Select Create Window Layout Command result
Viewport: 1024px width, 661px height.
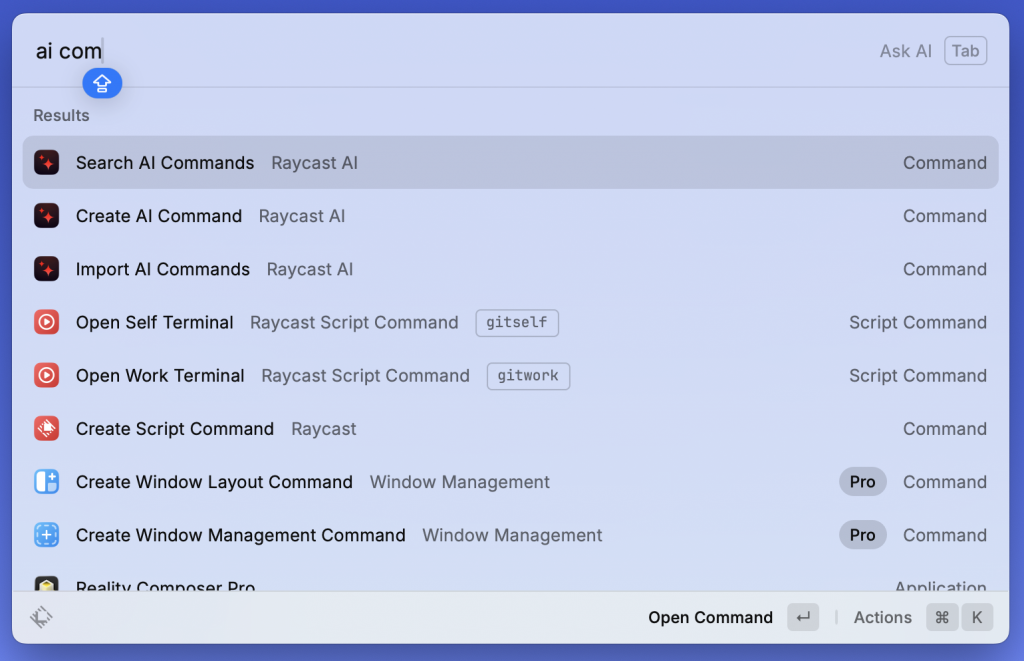[x=510, y=482]
